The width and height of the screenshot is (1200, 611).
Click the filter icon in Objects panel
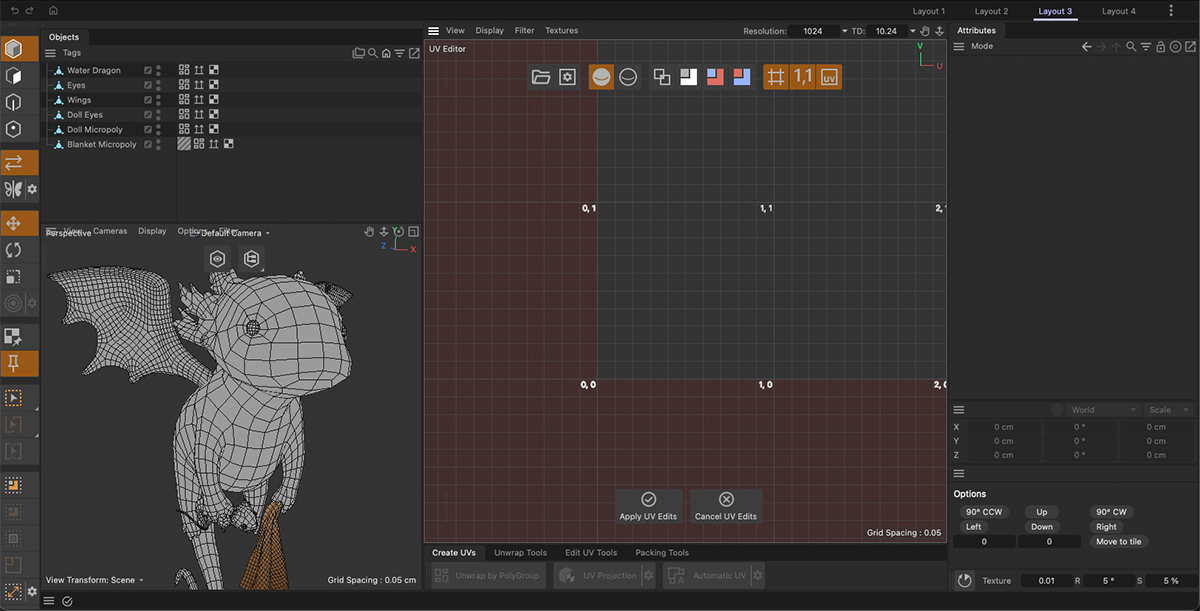399,53
